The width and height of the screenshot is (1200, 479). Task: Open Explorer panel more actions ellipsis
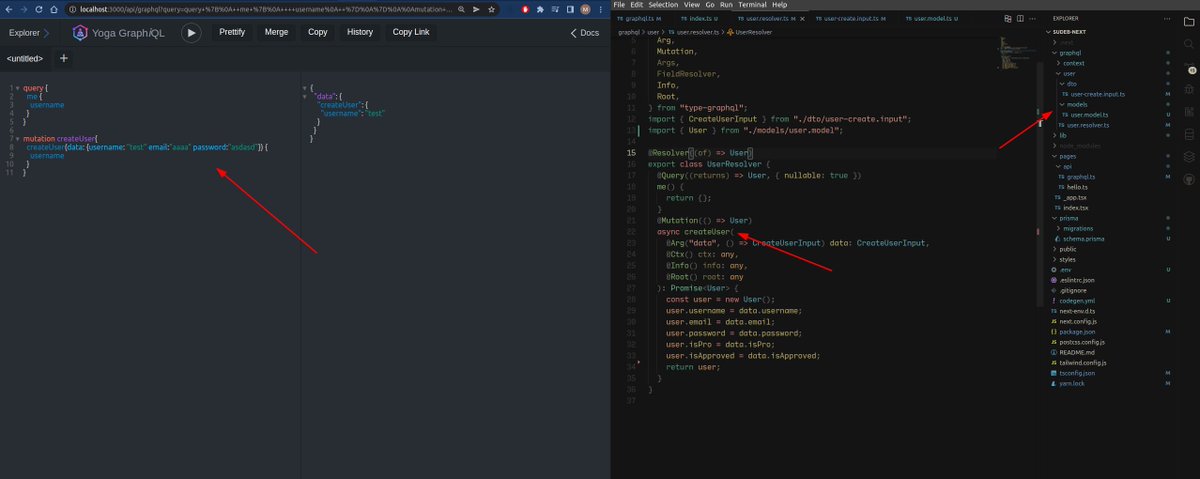pos(1168,19)
